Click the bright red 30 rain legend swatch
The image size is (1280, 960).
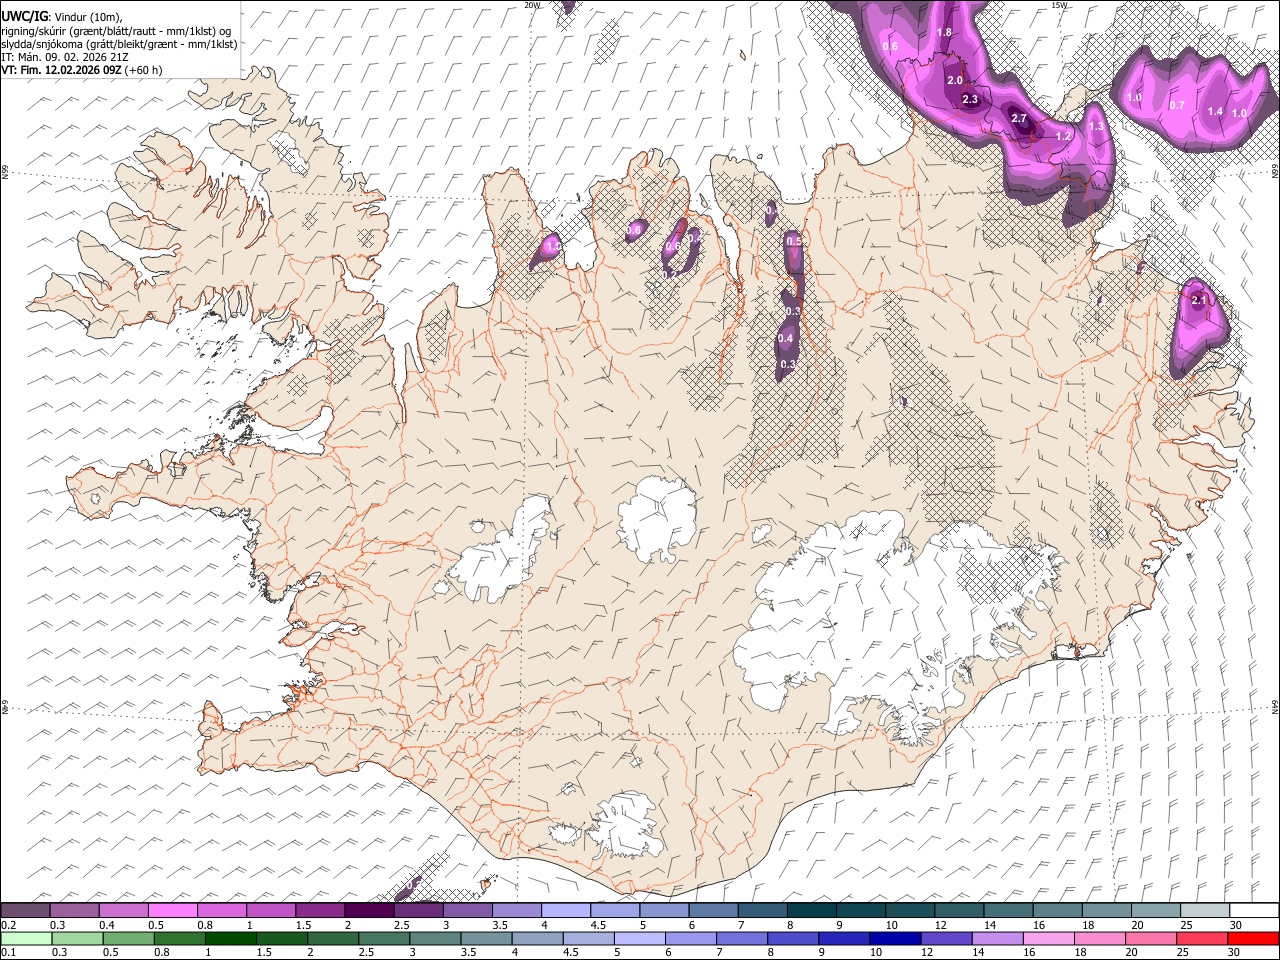(1254, 938)
